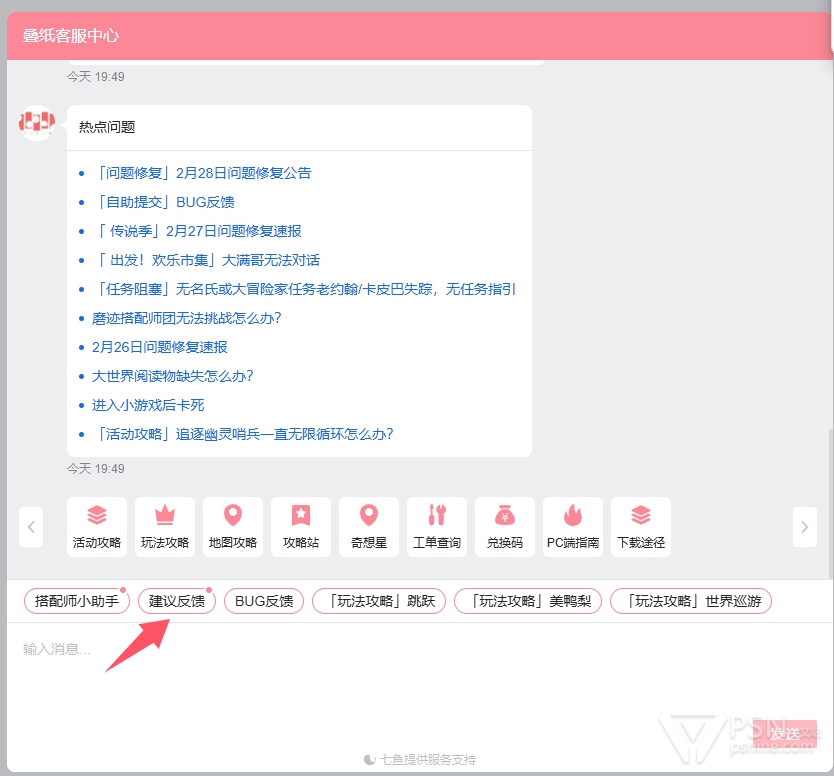Screen dimensions: 834x776
Task: Choose the BUG反馈 quick reply chip
Action: (x=264, y=601)
